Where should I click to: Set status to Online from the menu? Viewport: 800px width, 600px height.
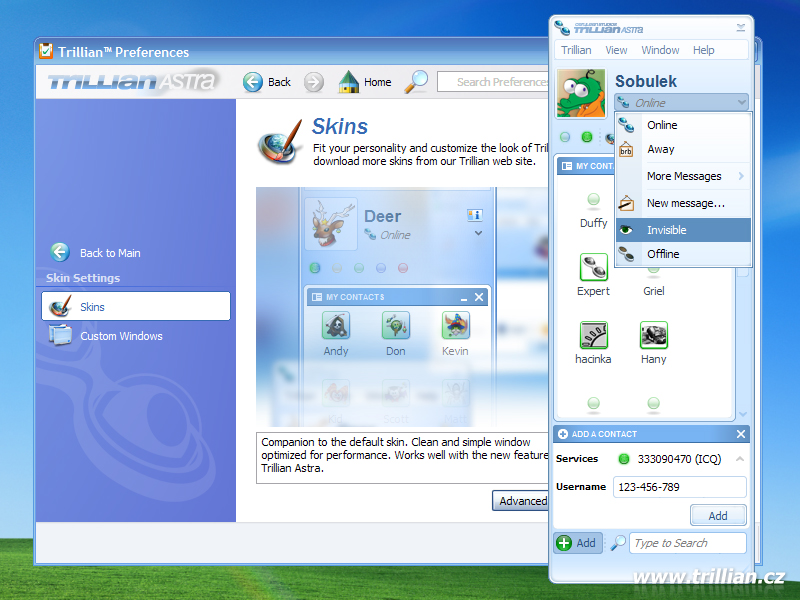683,125
